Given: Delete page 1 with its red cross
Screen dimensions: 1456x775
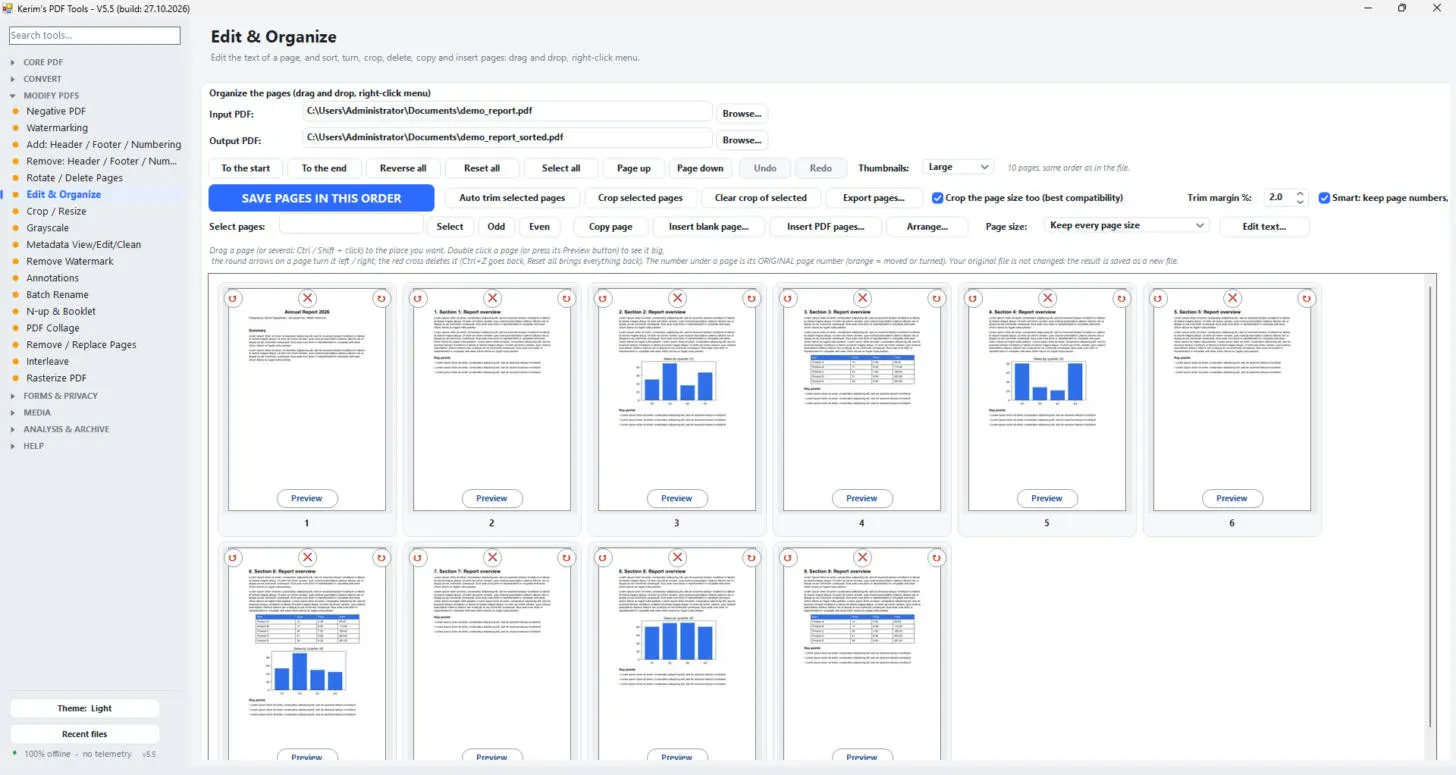Looking at the screenshot, I should pyautogui.click(x=307, y=298).
